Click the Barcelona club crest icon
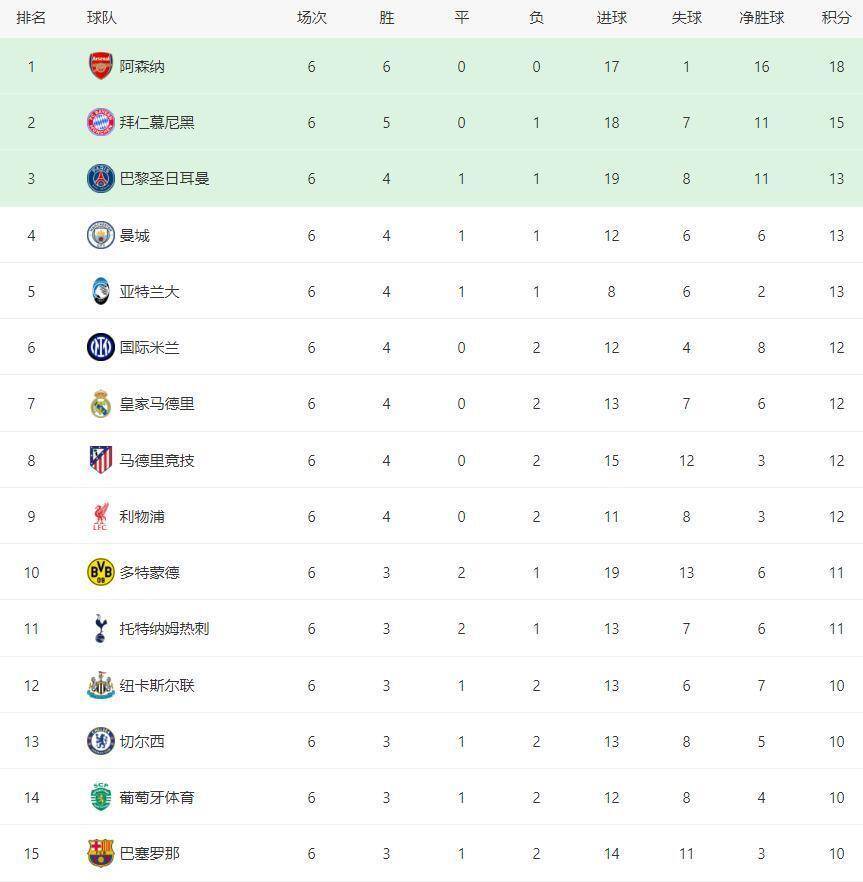 coord(100,853)
